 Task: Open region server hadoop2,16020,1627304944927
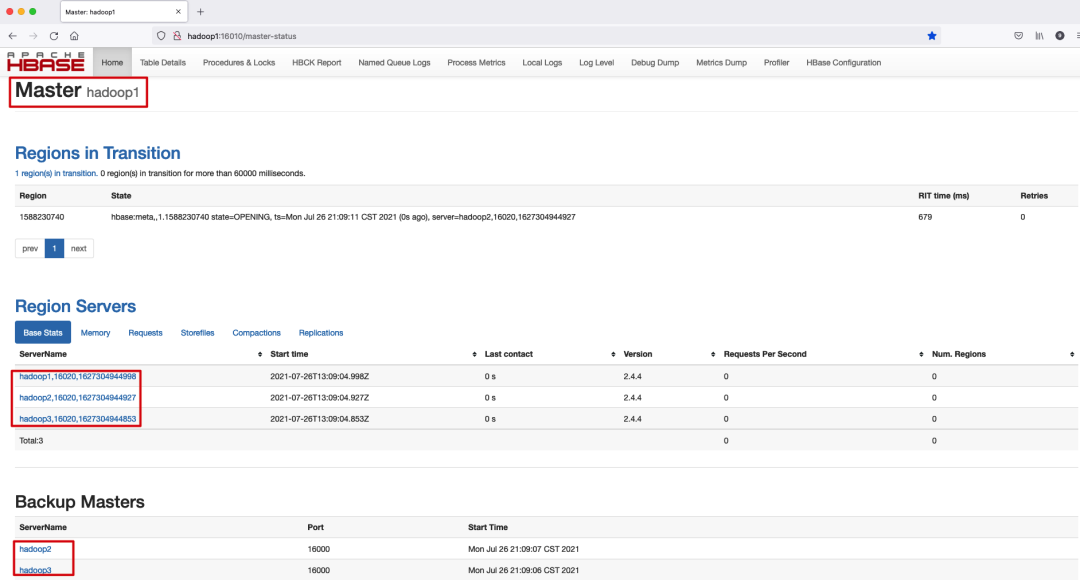click(78, 397)
